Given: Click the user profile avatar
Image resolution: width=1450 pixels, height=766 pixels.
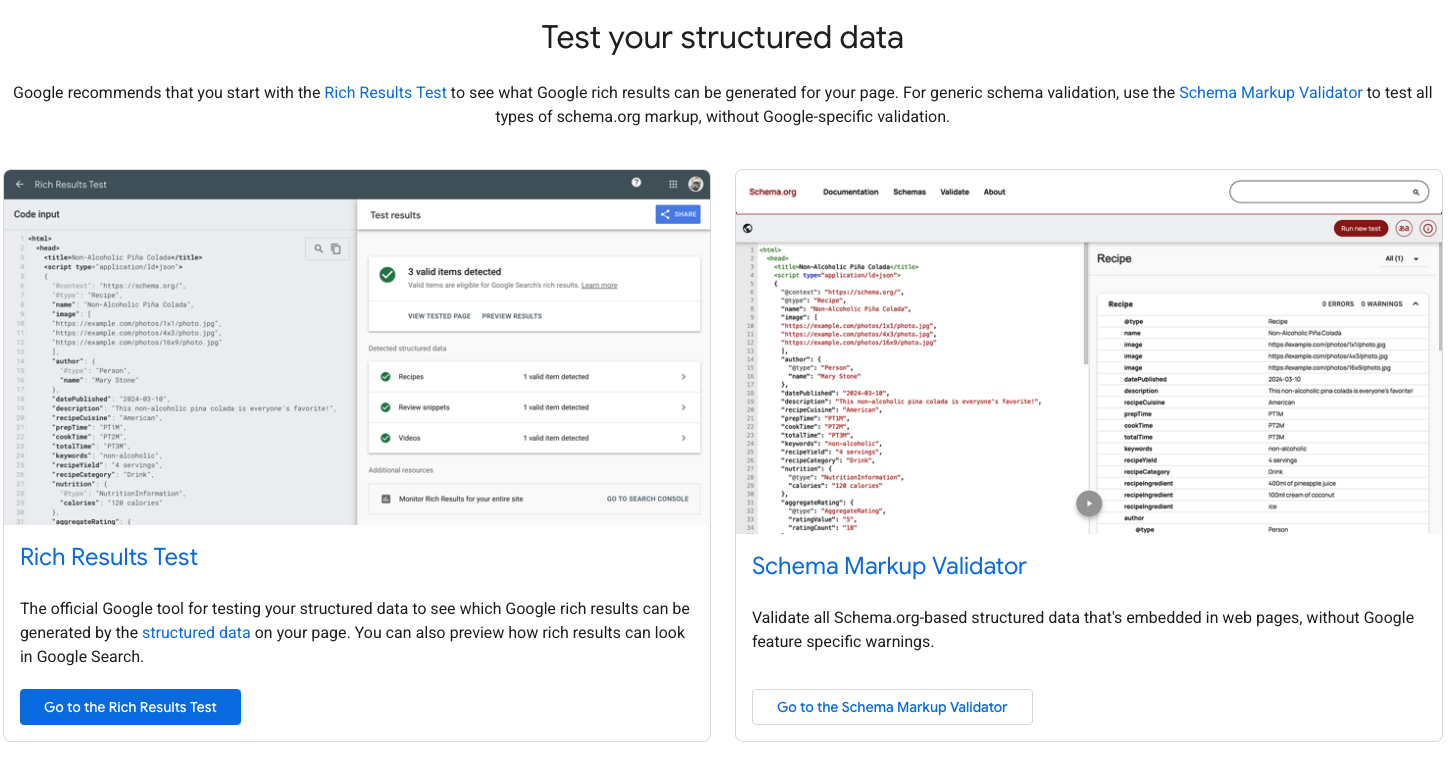Looking at the screenshot, I should [x=696, y=185].
